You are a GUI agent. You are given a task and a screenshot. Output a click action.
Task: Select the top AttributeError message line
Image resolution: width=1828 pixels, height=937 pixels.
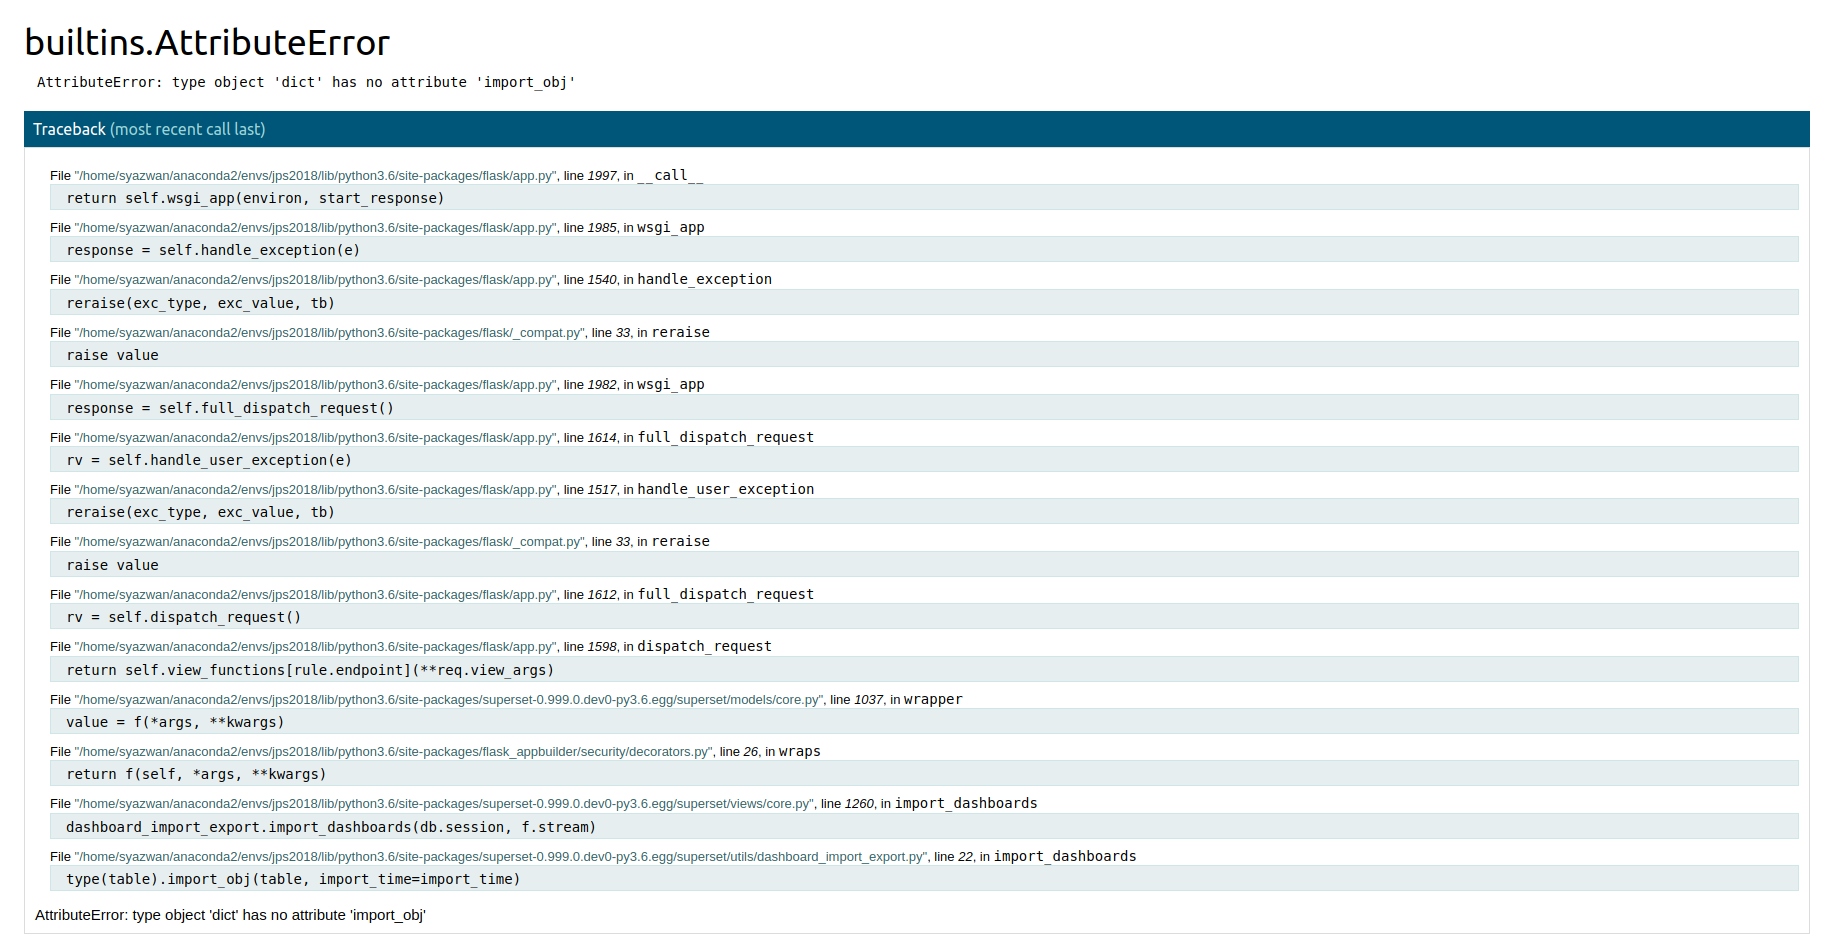click(306, 82)
